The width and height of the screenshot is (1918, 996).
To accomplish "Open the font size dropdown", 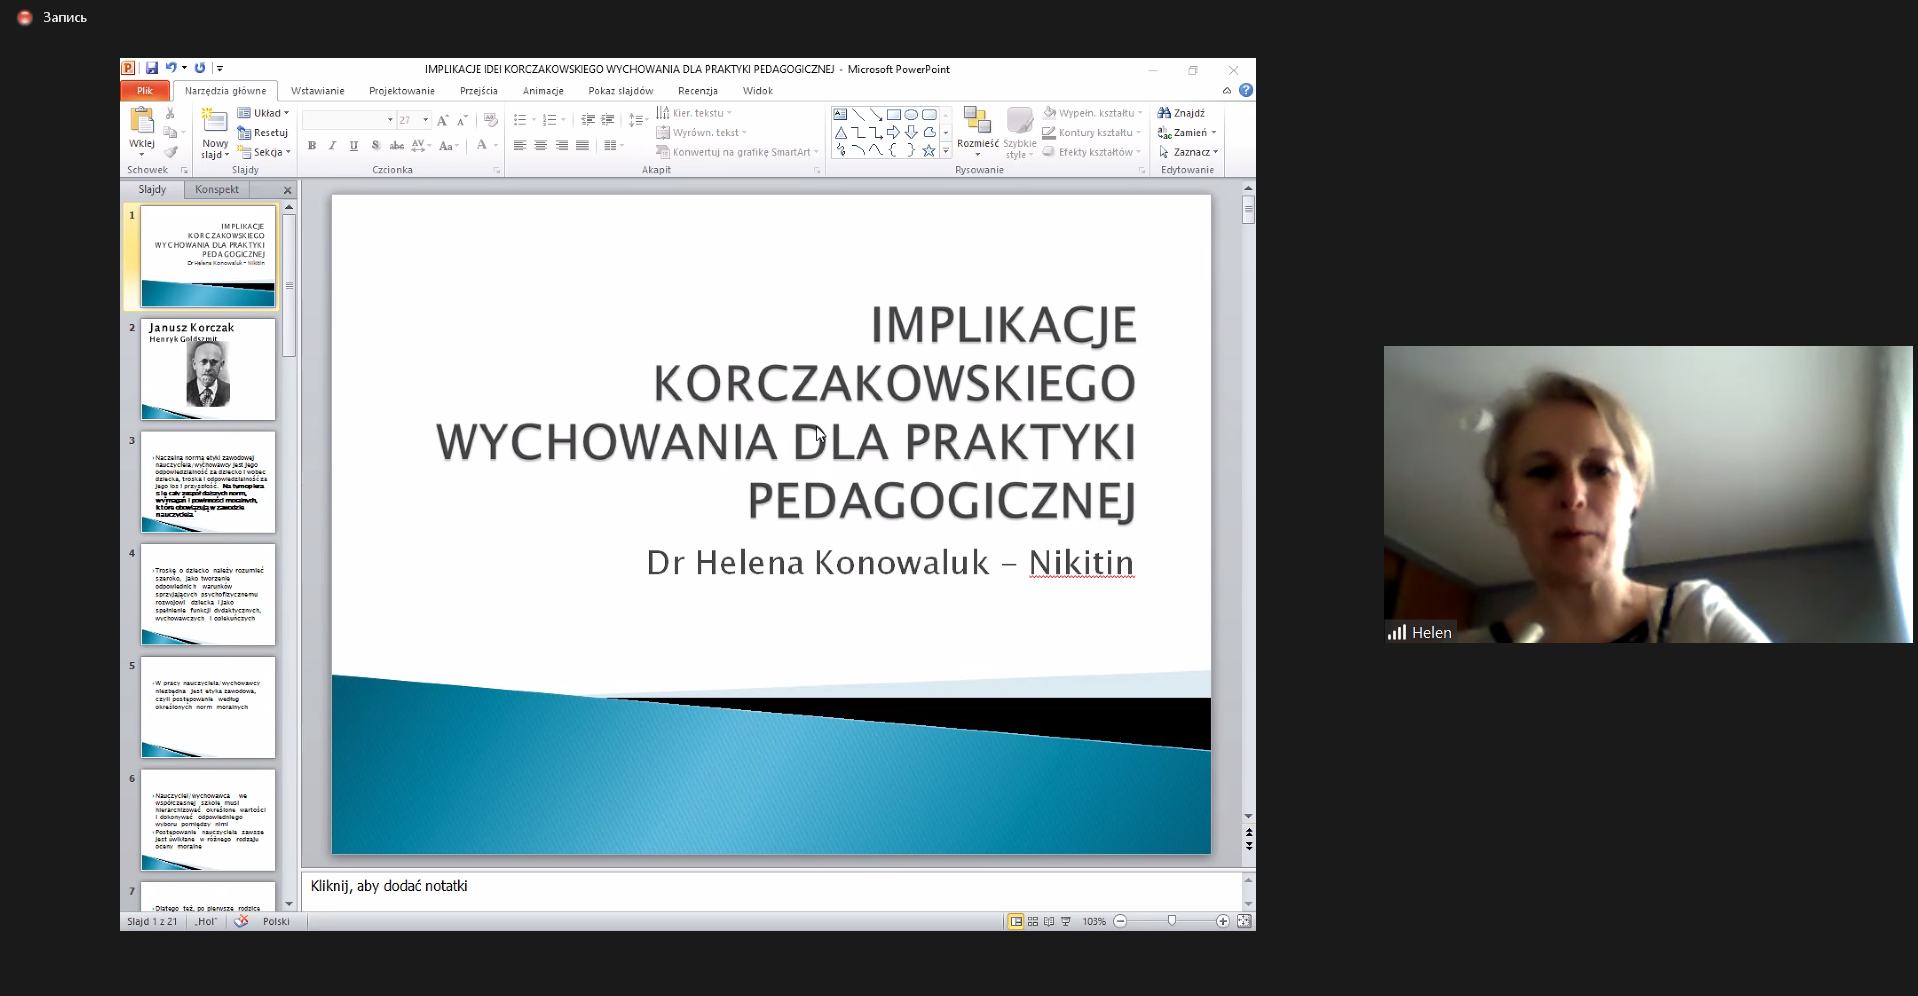I will pos(425,120).
